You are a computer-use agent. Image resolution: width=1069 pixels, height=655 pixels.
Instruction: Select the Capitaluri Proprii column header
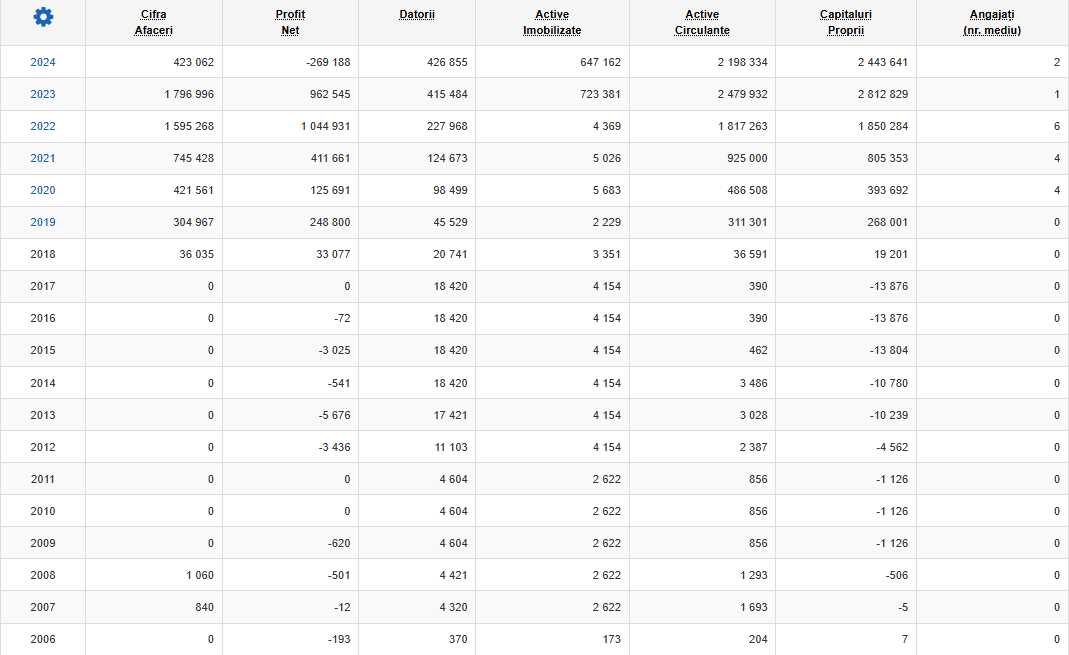(846, 22)
